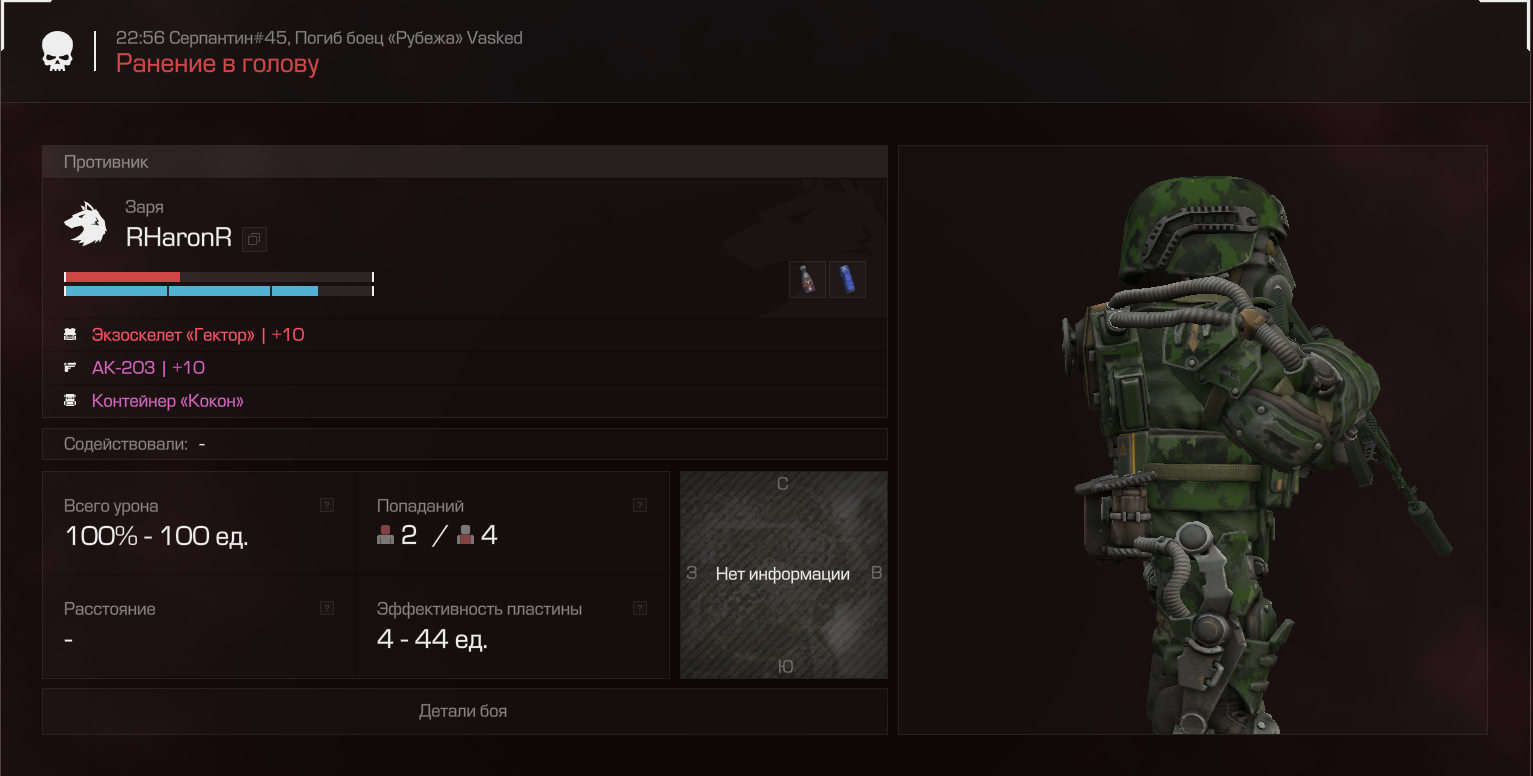Screen dimensions: 1533x776
Task: Copy the player name RHaronR
Action: 254,239
